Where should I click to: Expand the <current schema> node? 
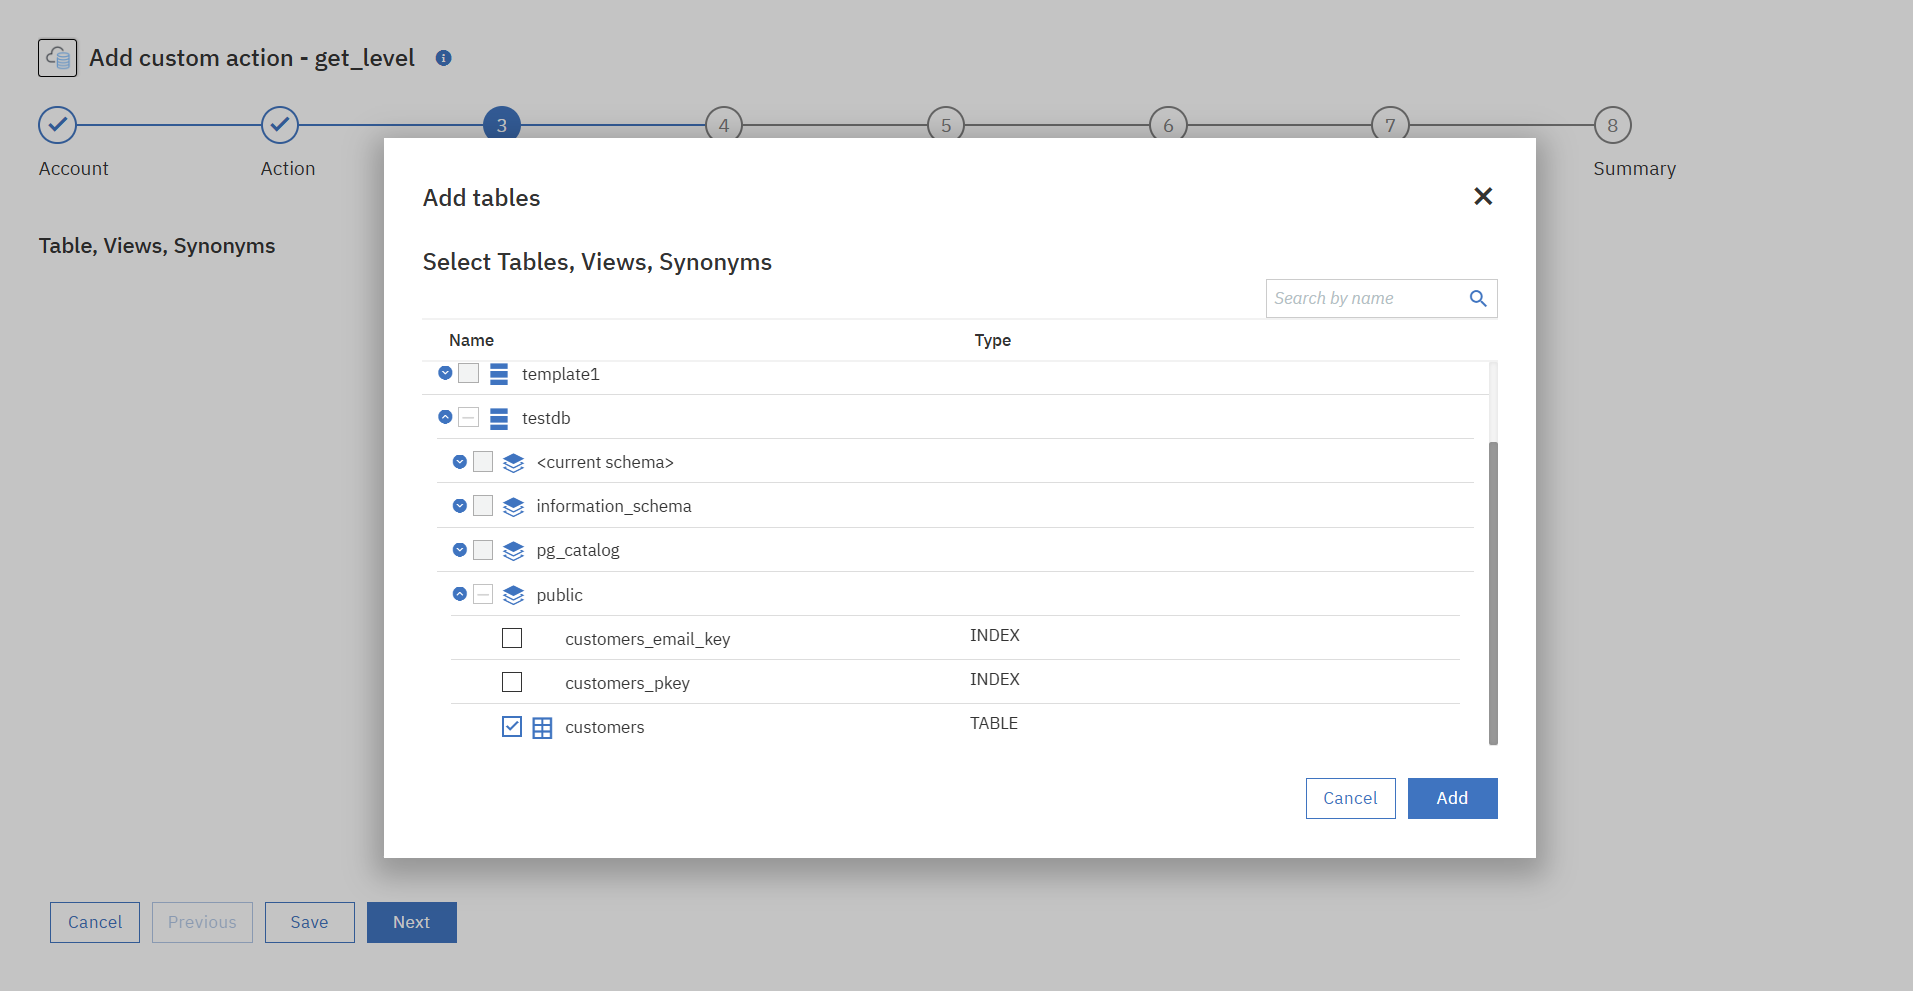[x=460, y=461]
